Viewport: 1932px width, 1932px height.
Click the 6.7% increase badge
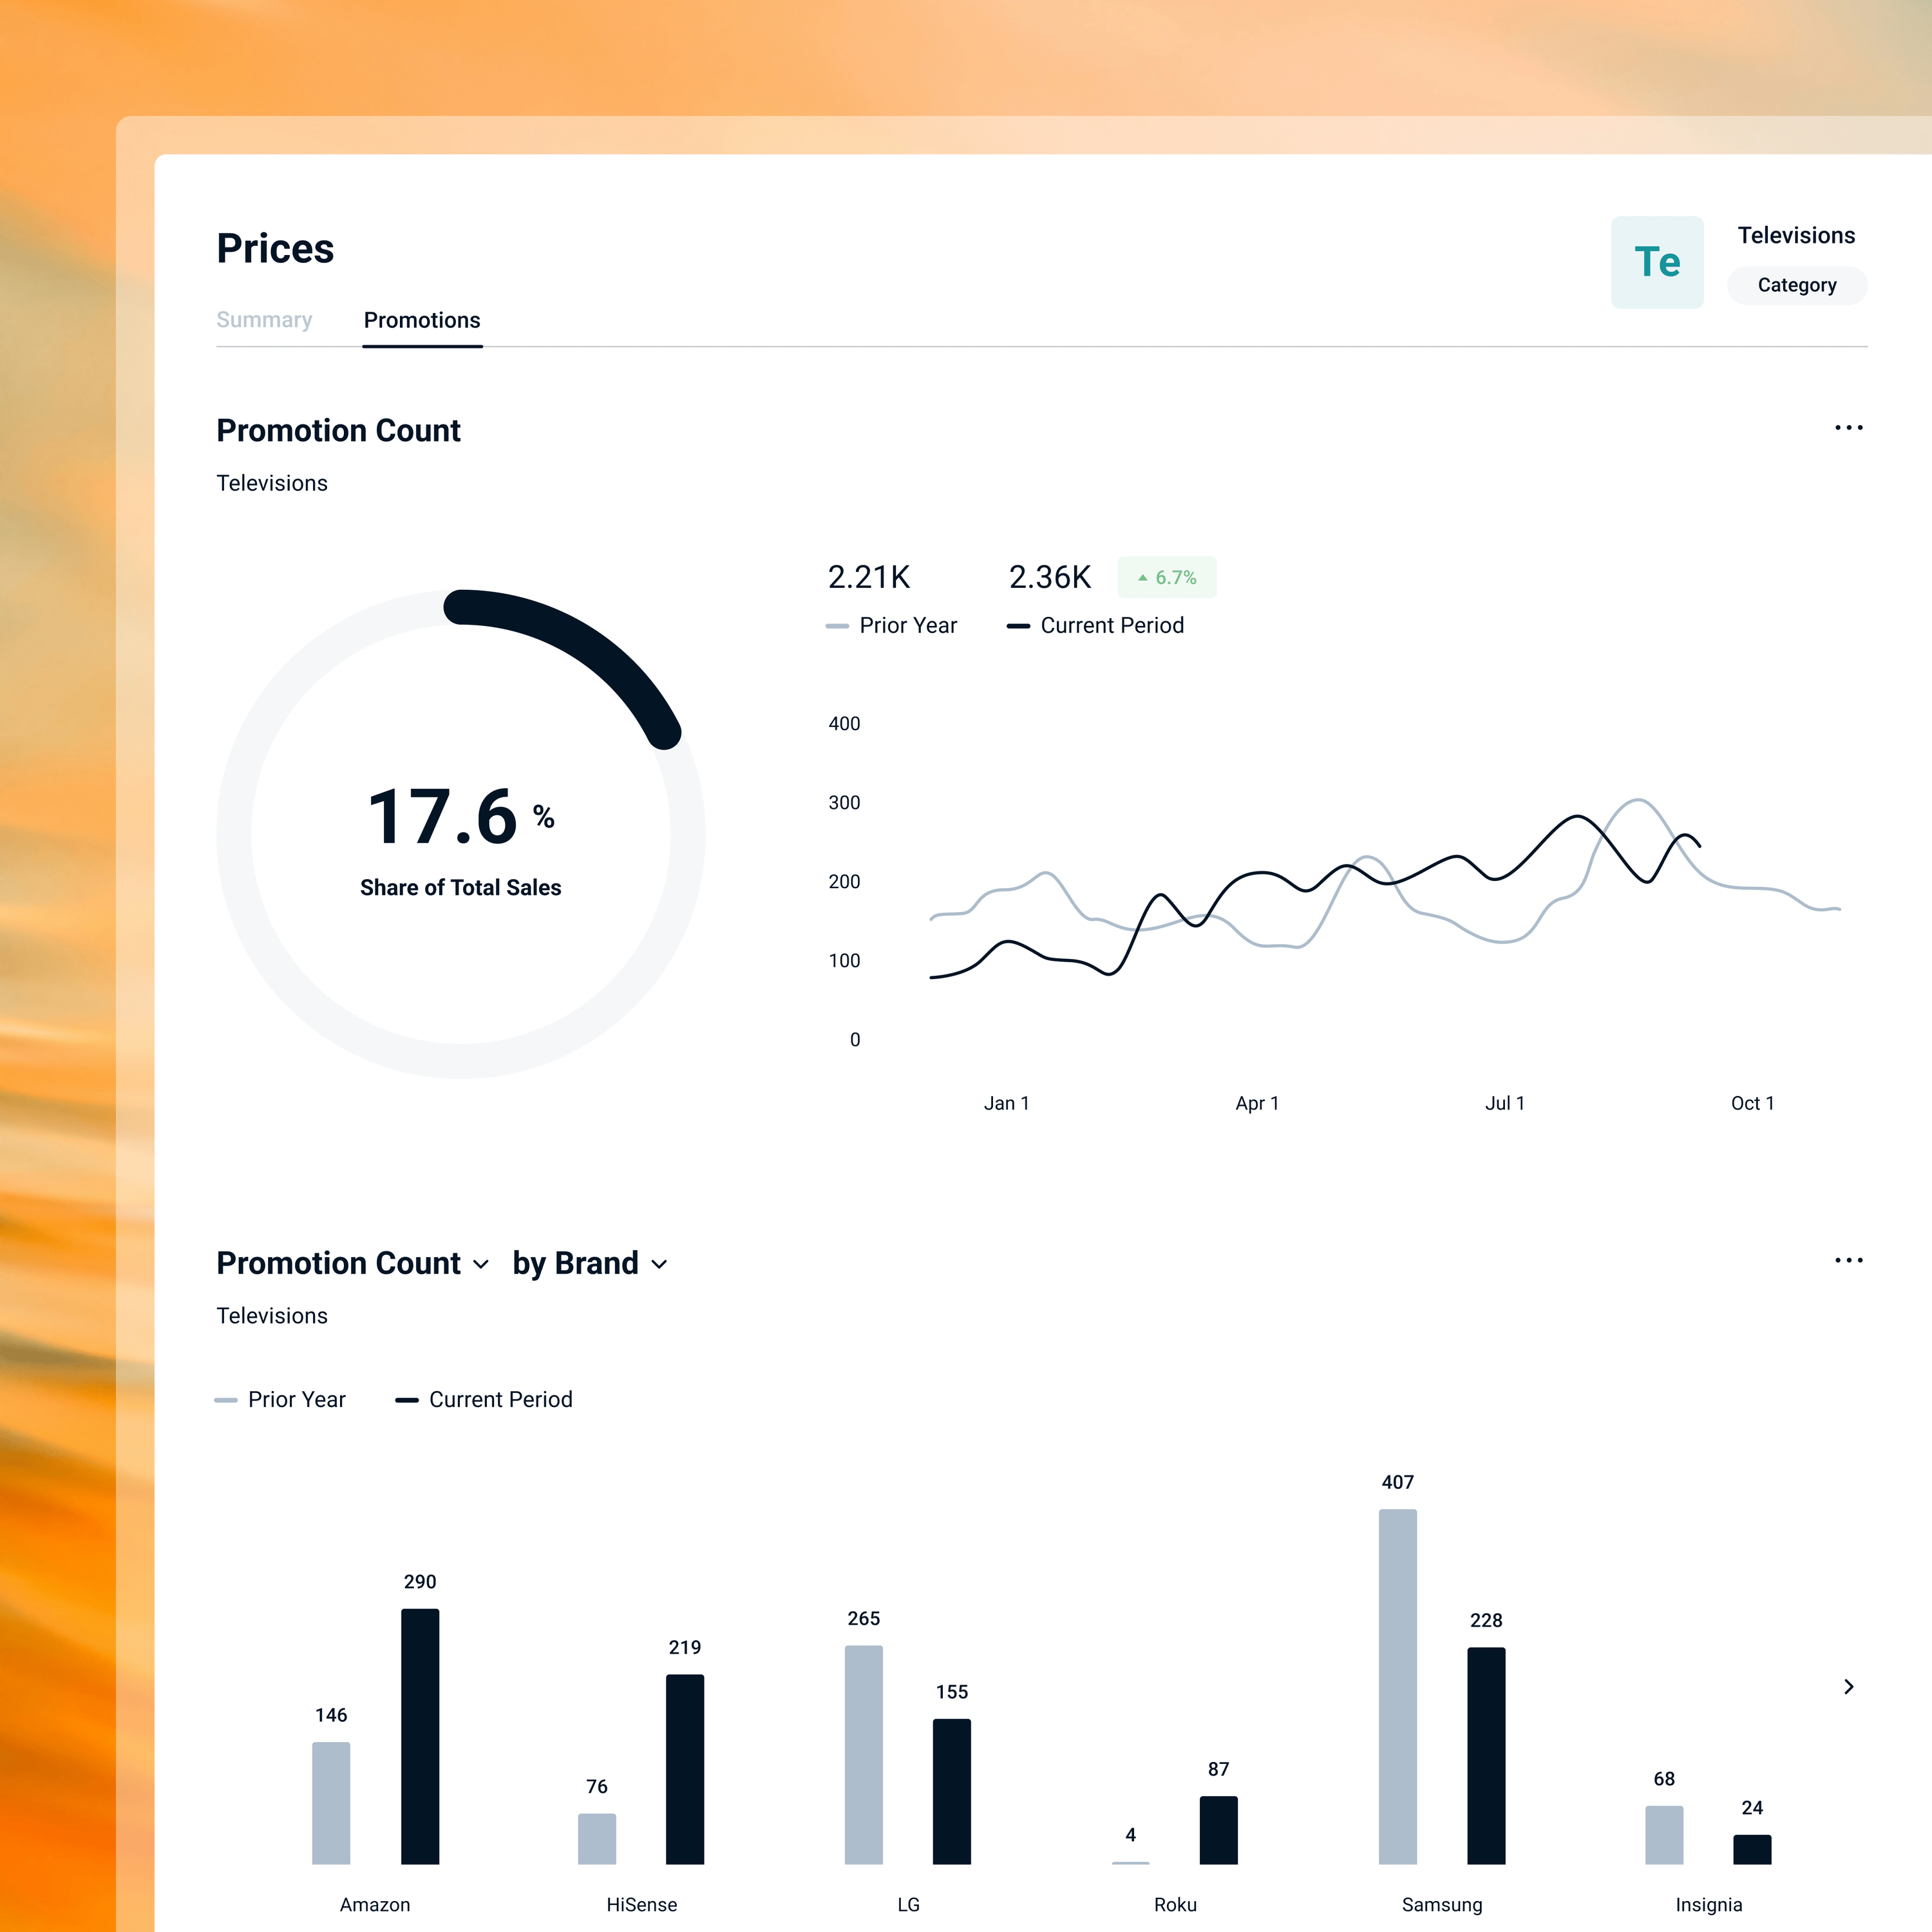[1167, 577]
